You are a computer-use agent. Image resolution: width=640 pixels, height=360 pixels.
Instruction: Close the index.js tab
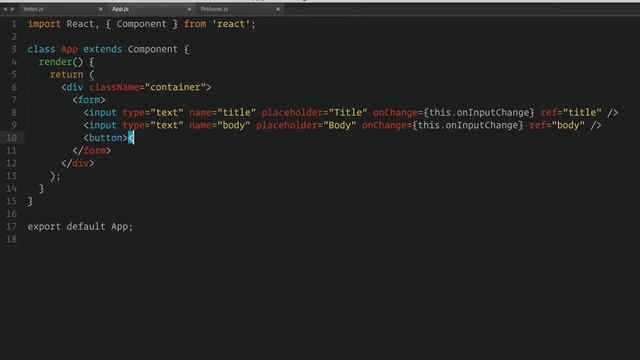100,9
